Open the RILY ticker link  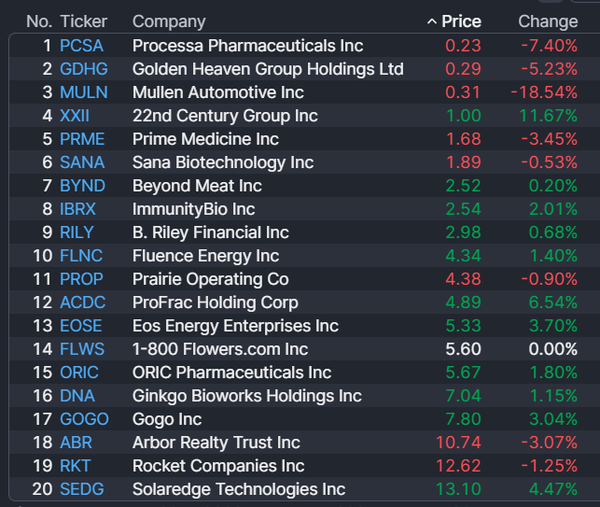[77, 232]
